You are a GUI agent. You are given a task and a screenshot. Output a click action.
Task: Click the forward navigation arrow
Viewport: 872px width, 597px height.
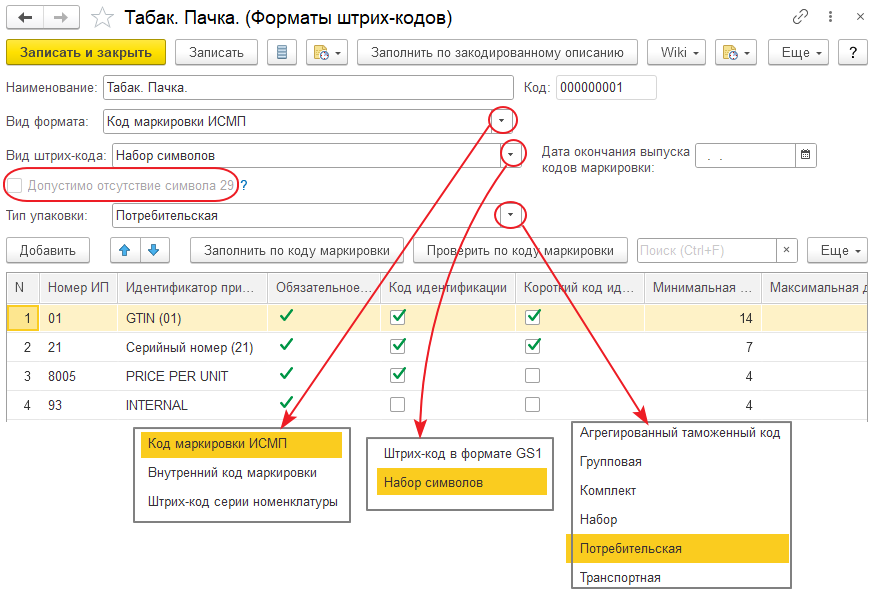tap(60, 17)
